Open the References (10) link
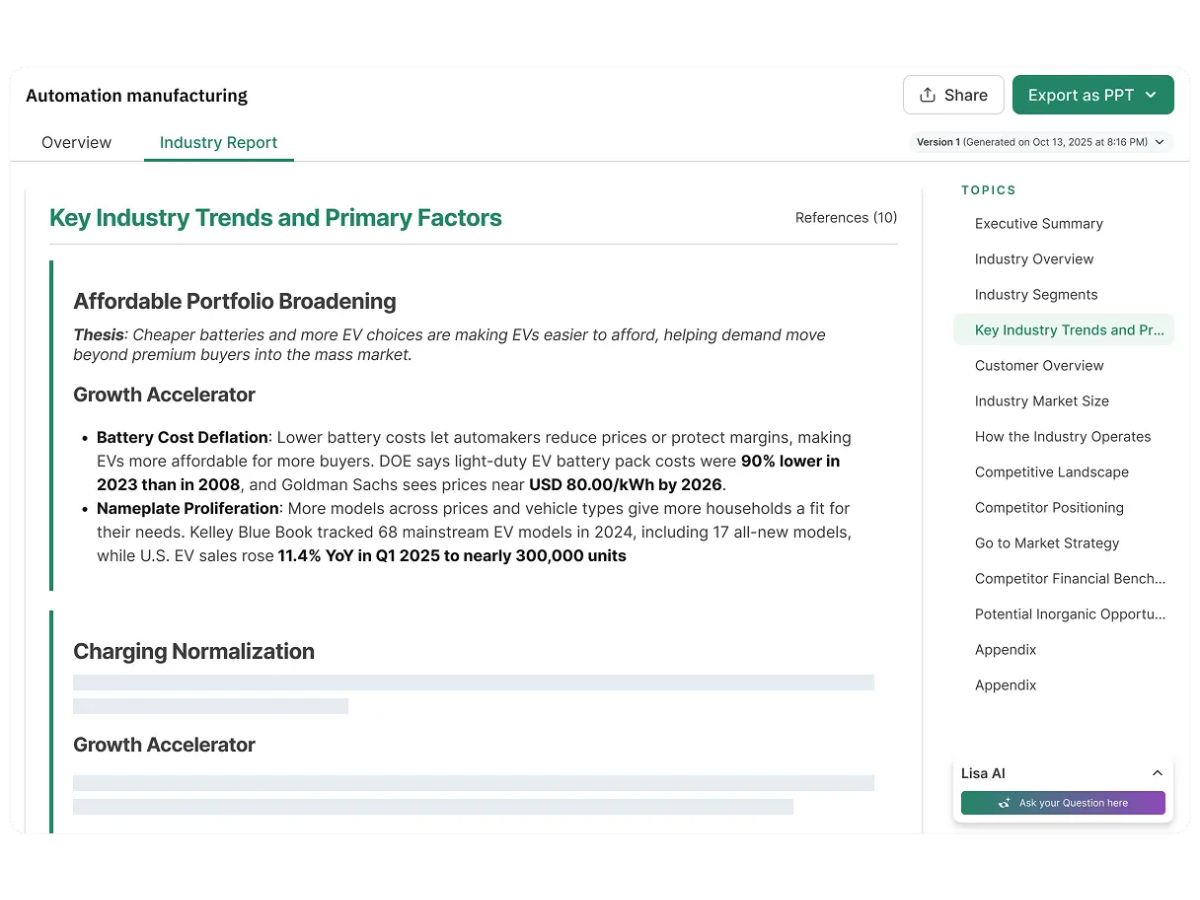This screenshot has width=1200, height=900. coord(846,217)
